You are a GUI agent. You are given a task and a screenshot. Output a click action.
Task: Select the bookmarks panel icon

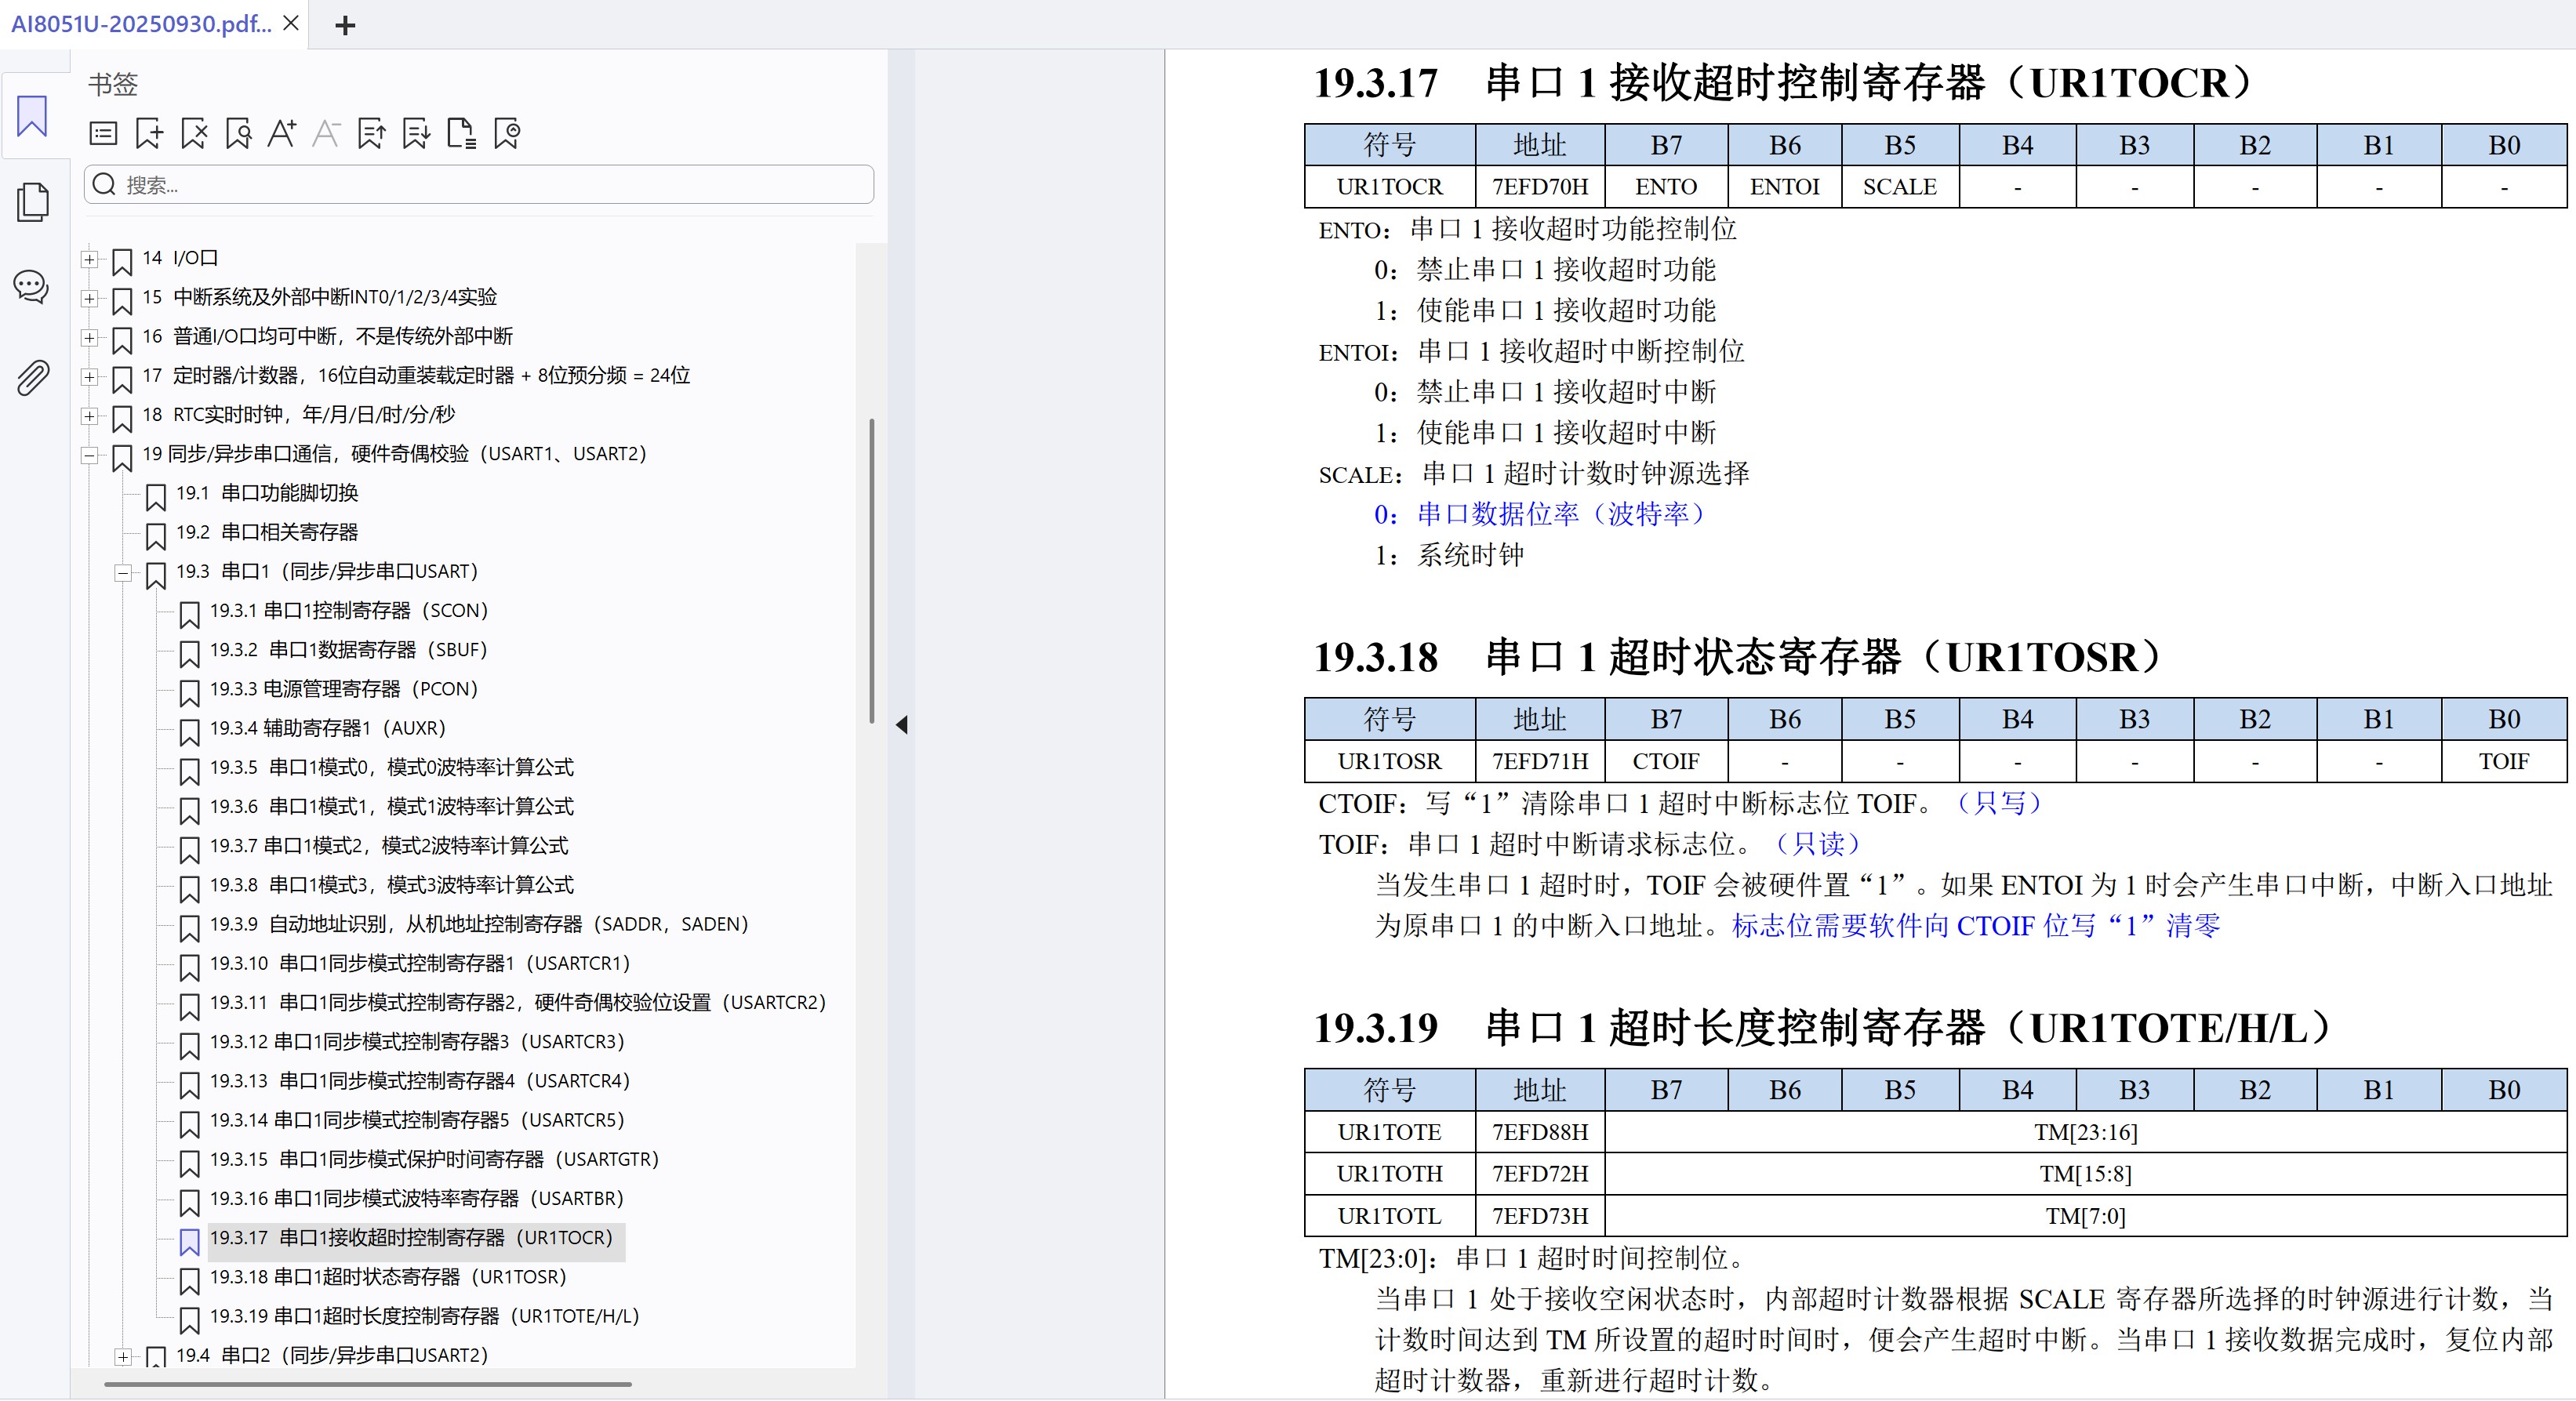tap(31, 116)
